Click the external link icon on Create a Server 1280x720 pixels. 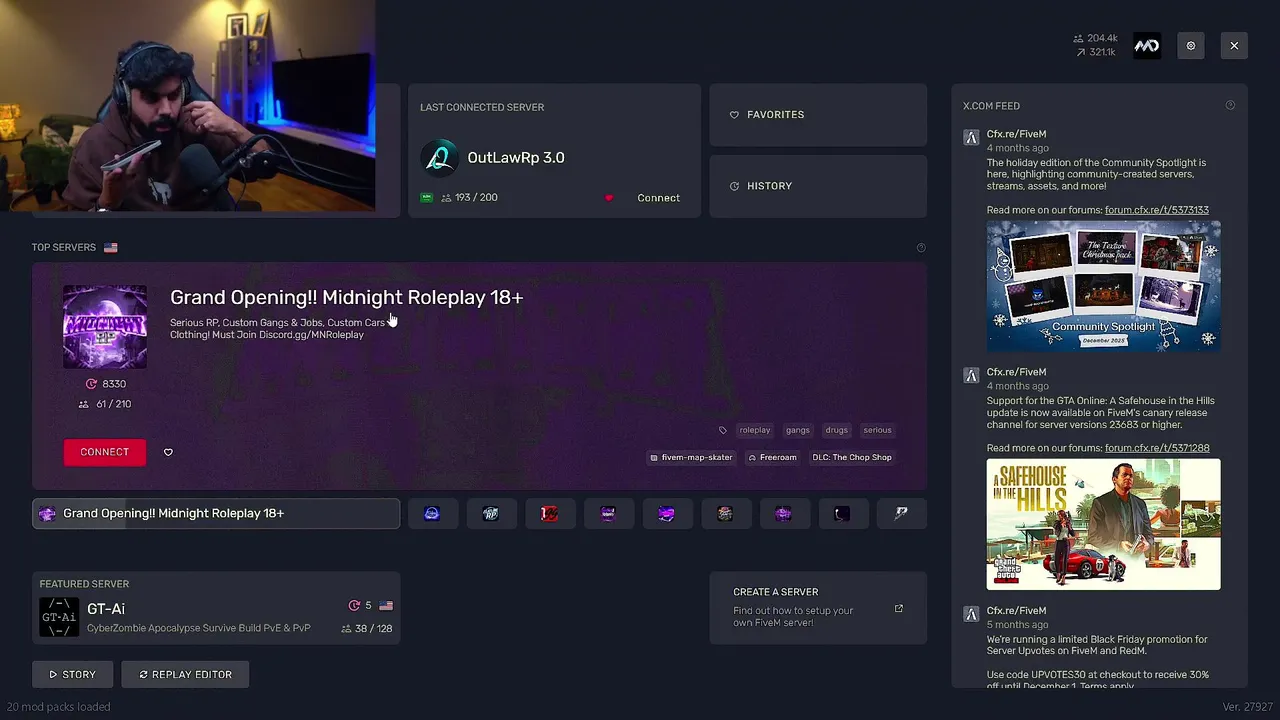[898, 608]
